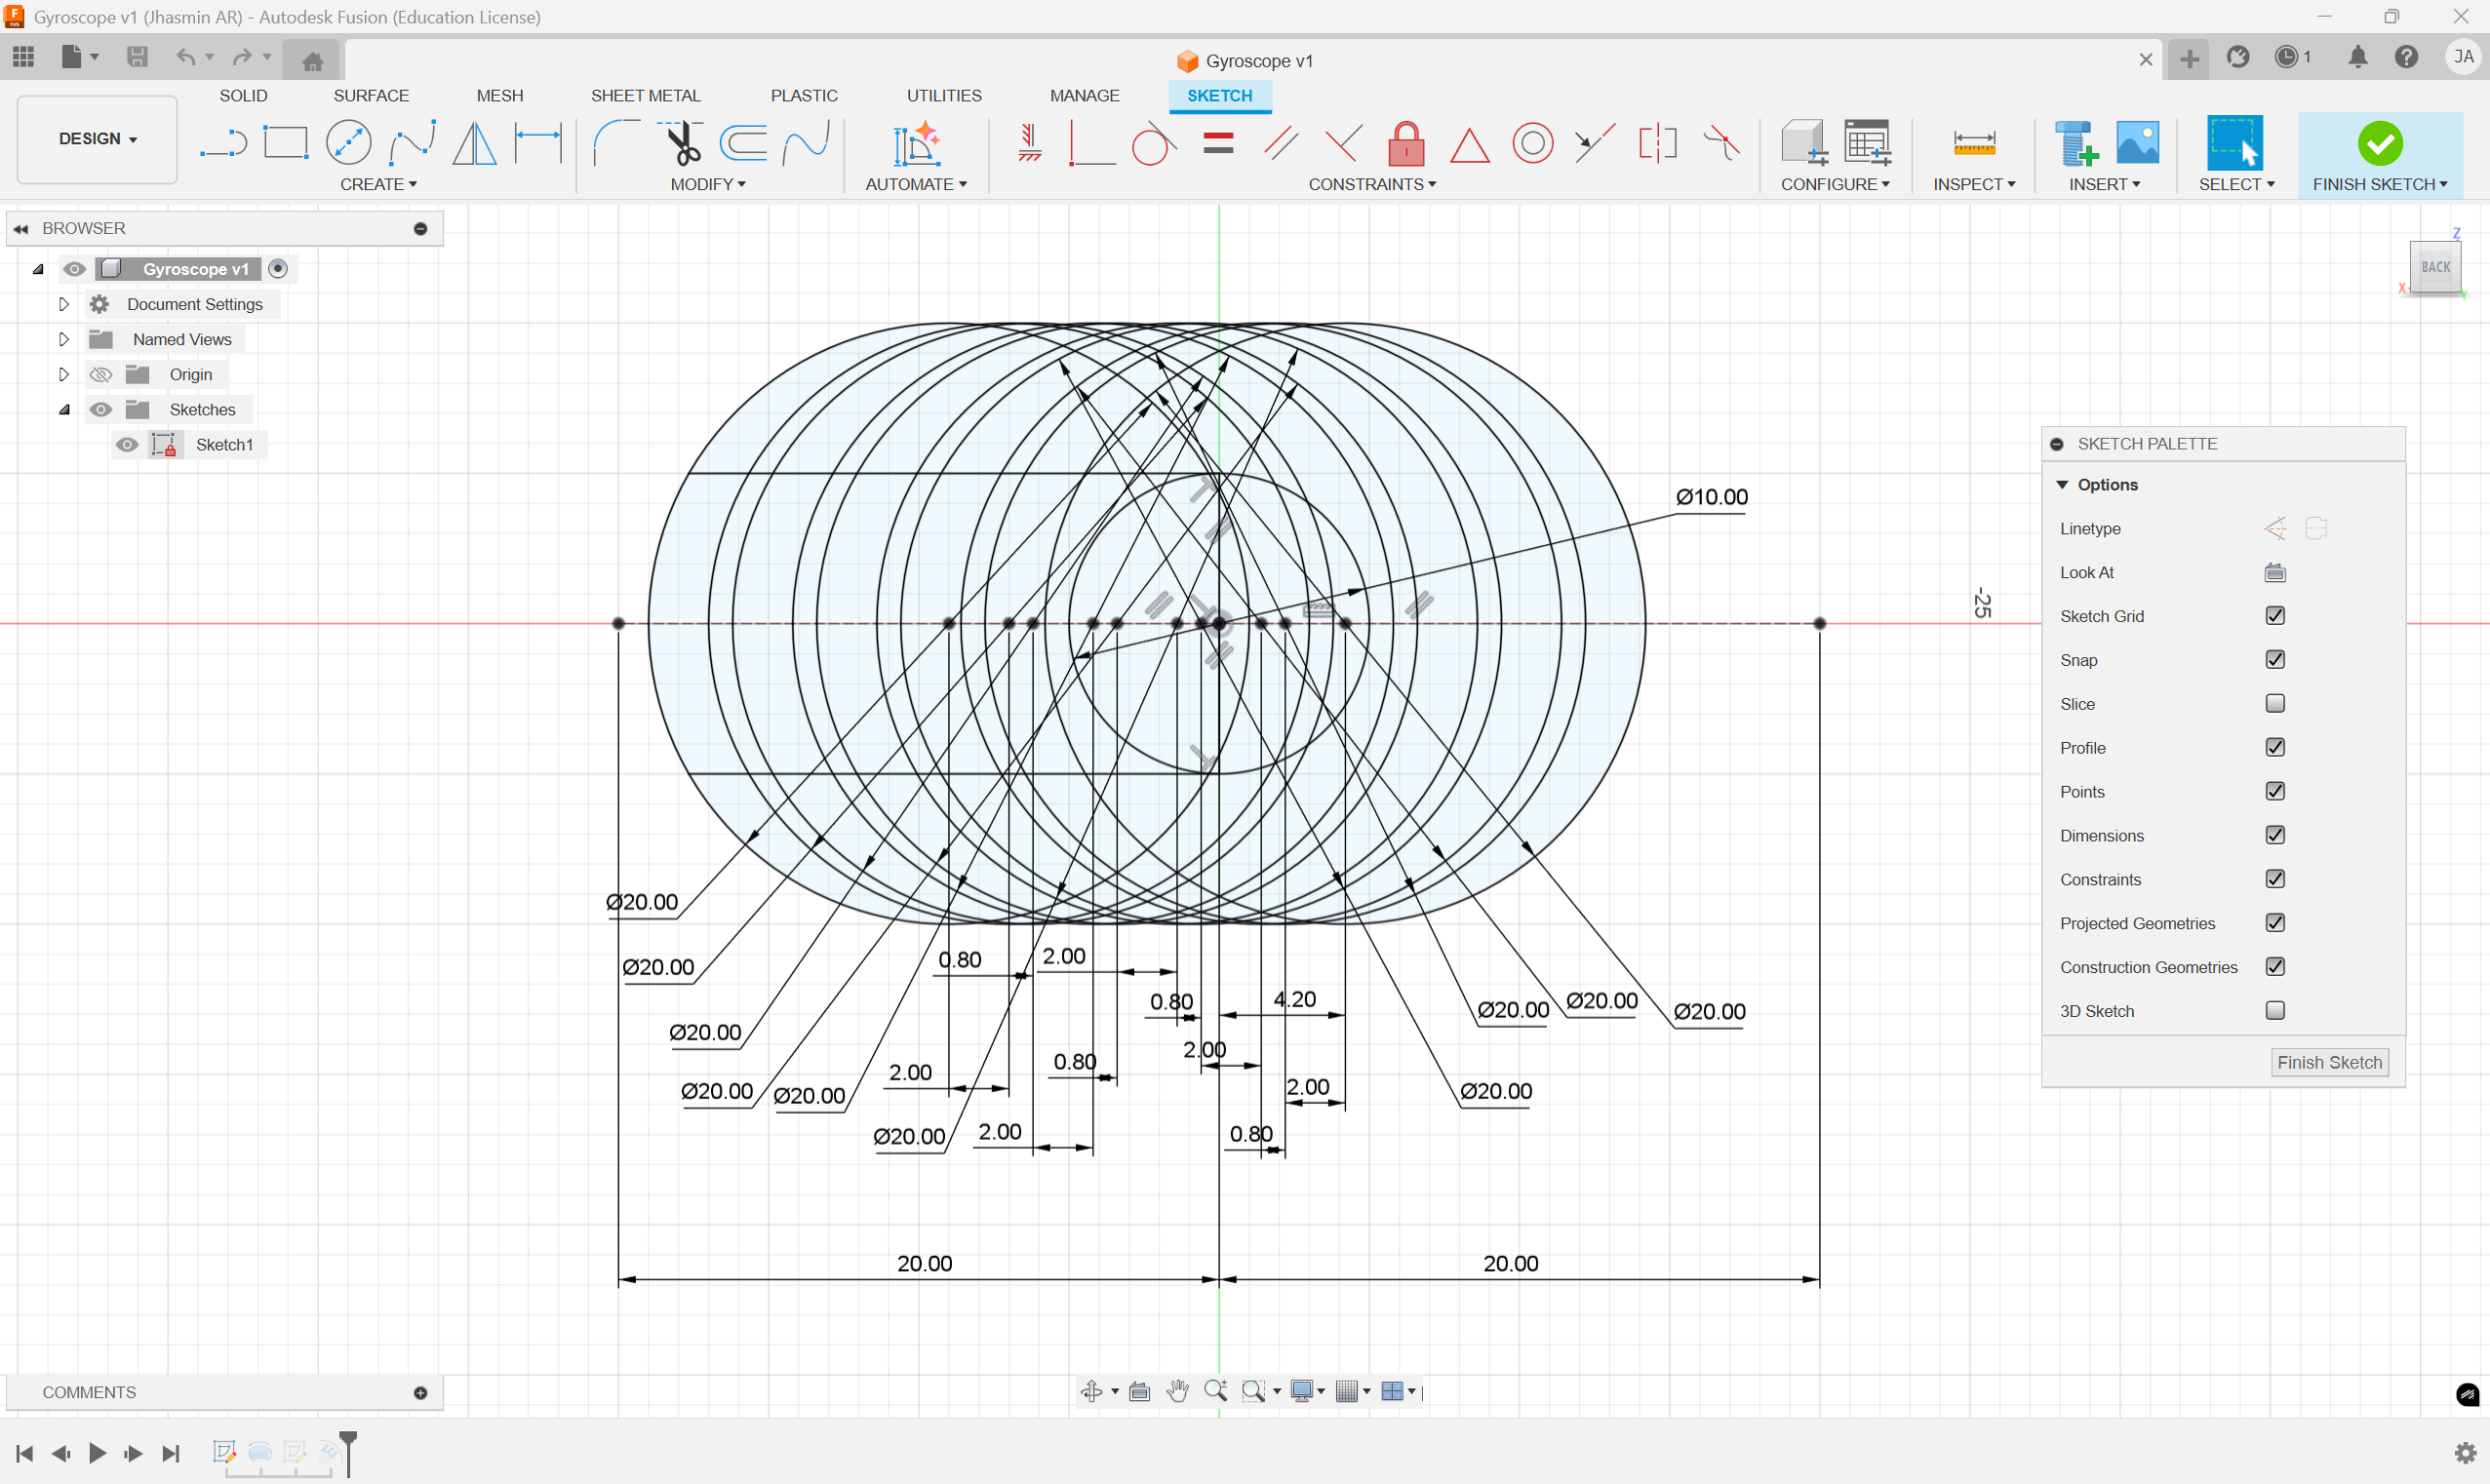2490x1484 pixels.
Task: Apply the Midpoint triangle constraint
Action: click(1469, 145)
